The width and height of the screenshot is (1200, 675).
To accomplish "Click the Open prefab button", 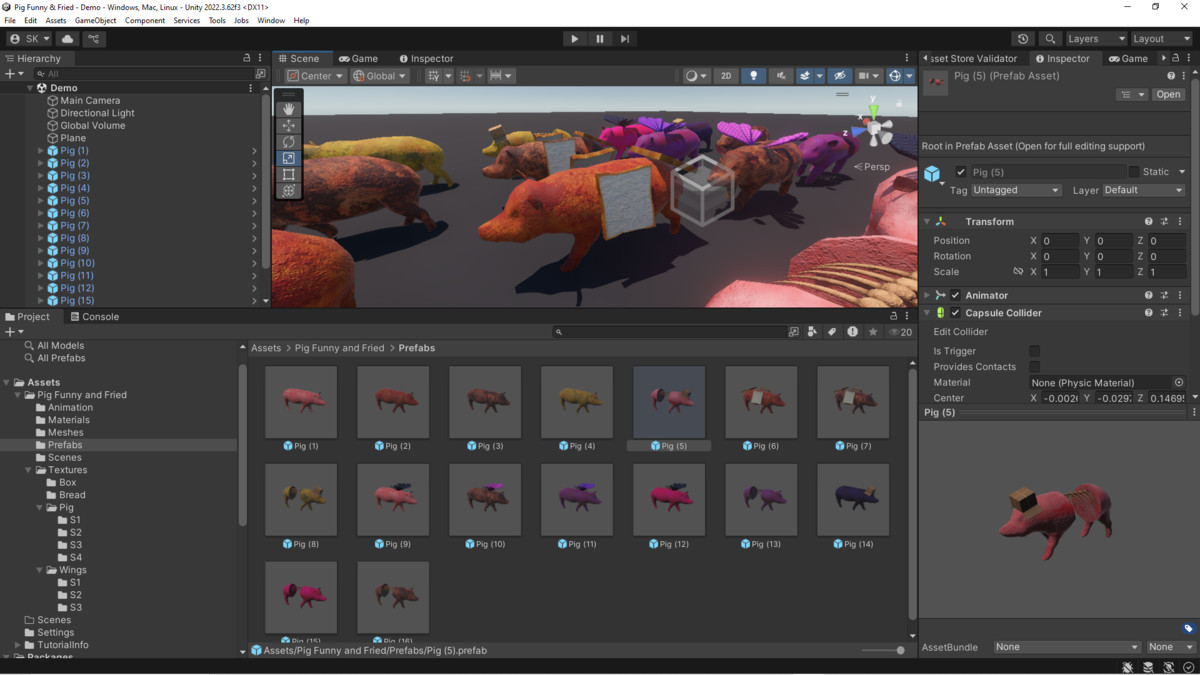I will point(1168,94).
